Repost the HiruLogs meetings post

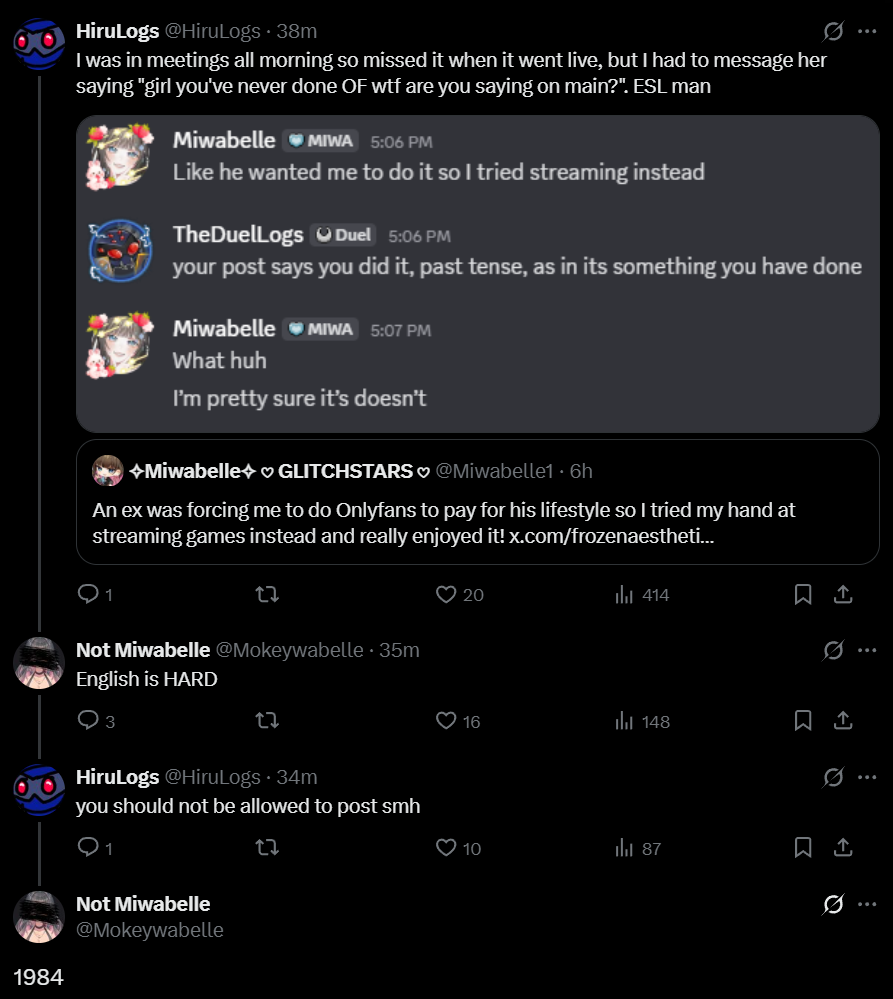pyautogui.click(x=266, y=595)
